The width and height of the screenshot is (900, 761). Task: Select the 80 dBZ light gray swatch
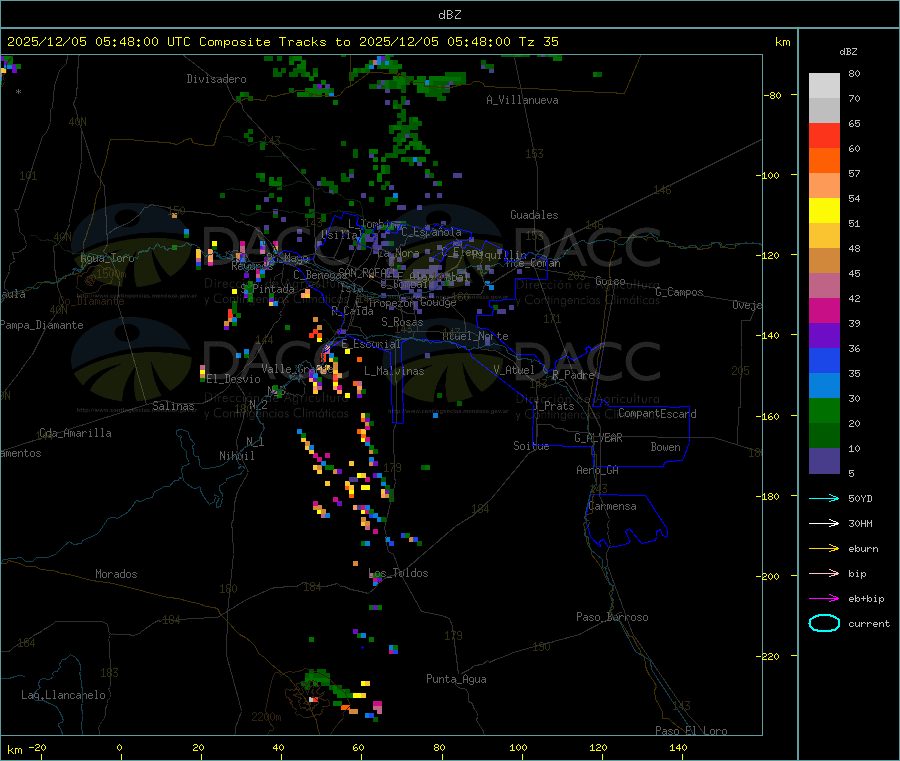point(824,86)
